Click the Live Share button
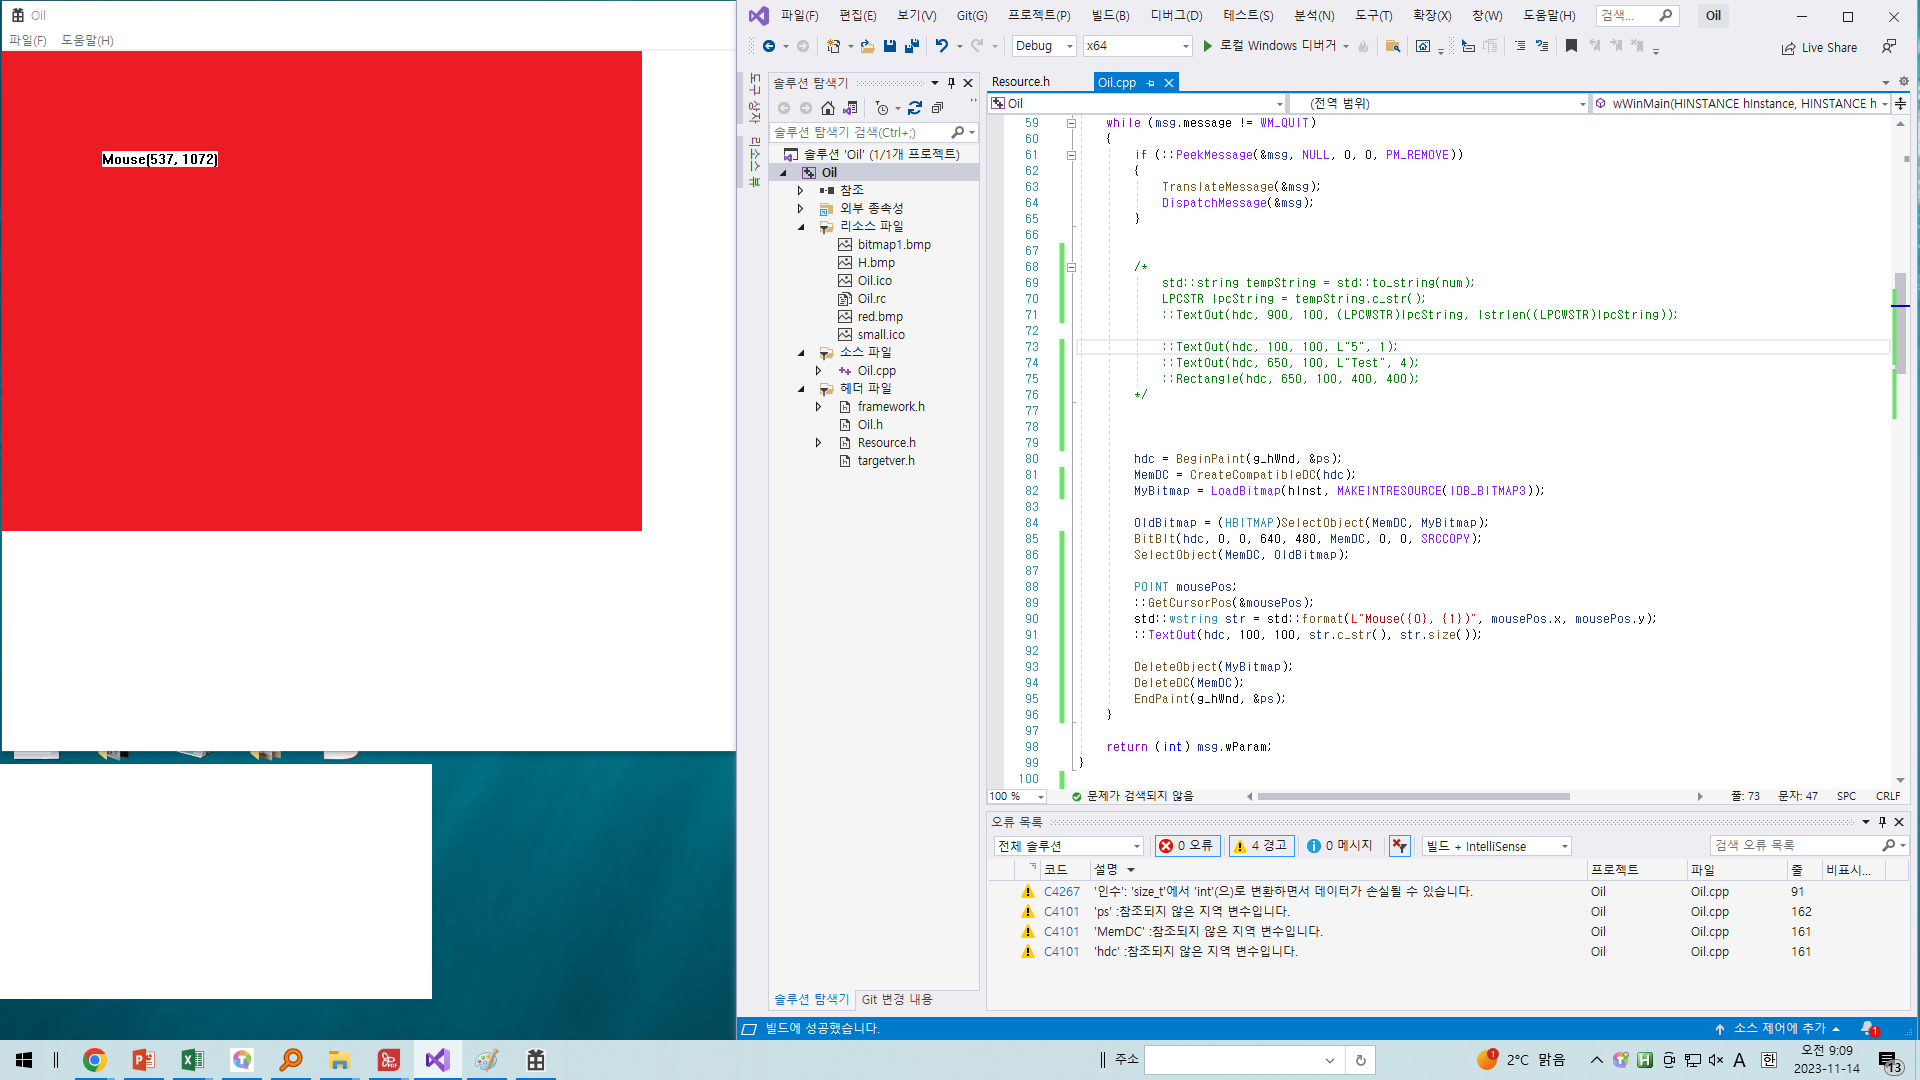Screen dimensions: 1920x1080 pyautogui.click(x=1819, y=47)
